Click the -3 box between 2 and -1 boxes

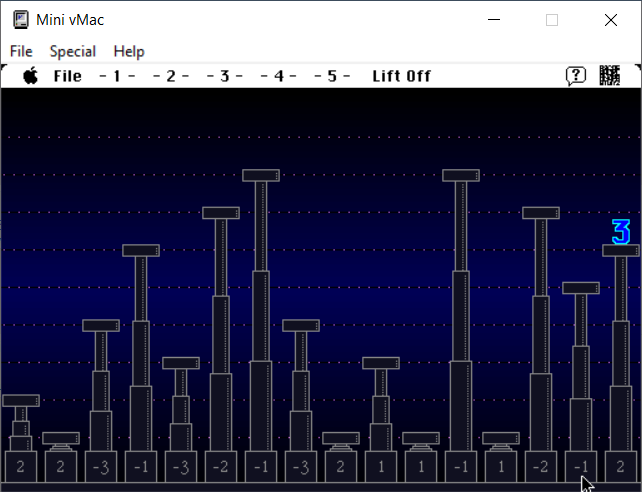(101, 467)
